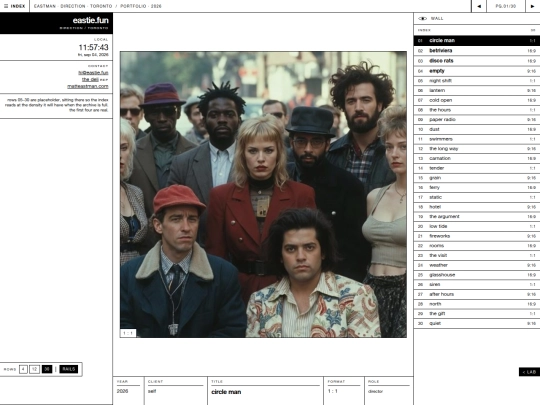Select index row 01 circle man
The image size is (540, 405).
[477, 41]
